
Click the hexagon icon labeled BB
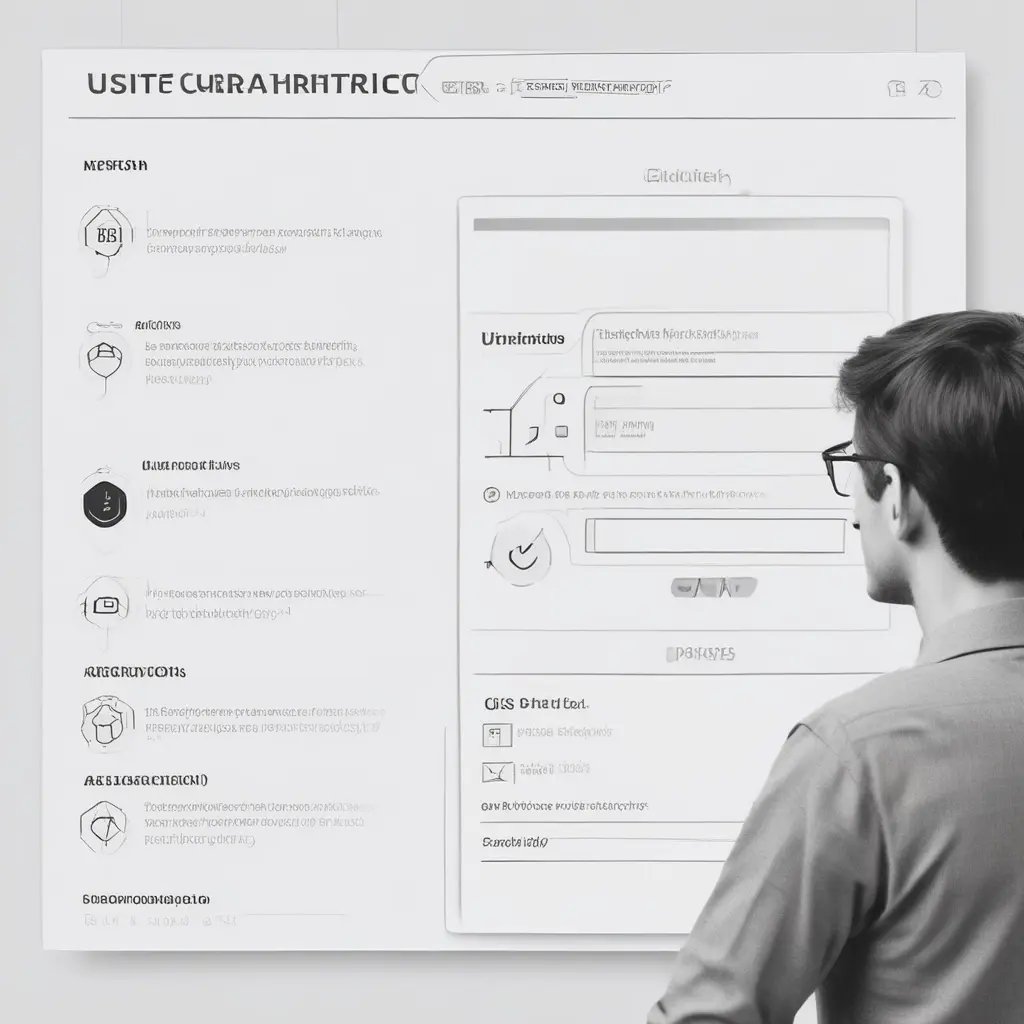pyautogui.click(x=104, y=237)
